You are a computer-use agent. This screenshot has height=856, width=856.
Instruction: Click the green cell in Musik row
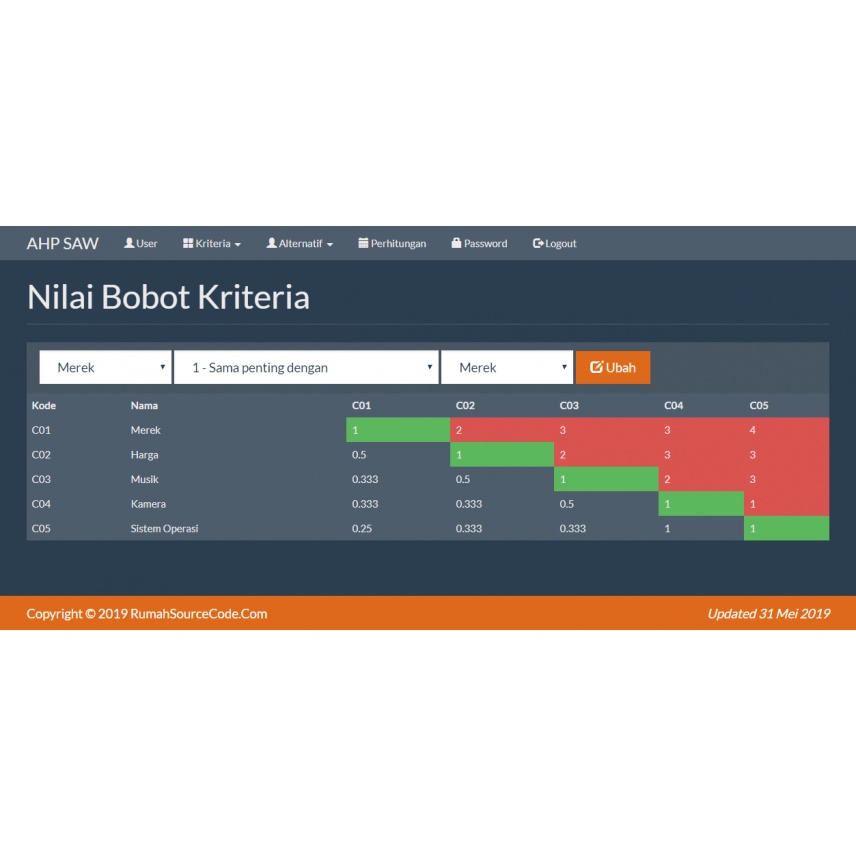pos(606,479)
